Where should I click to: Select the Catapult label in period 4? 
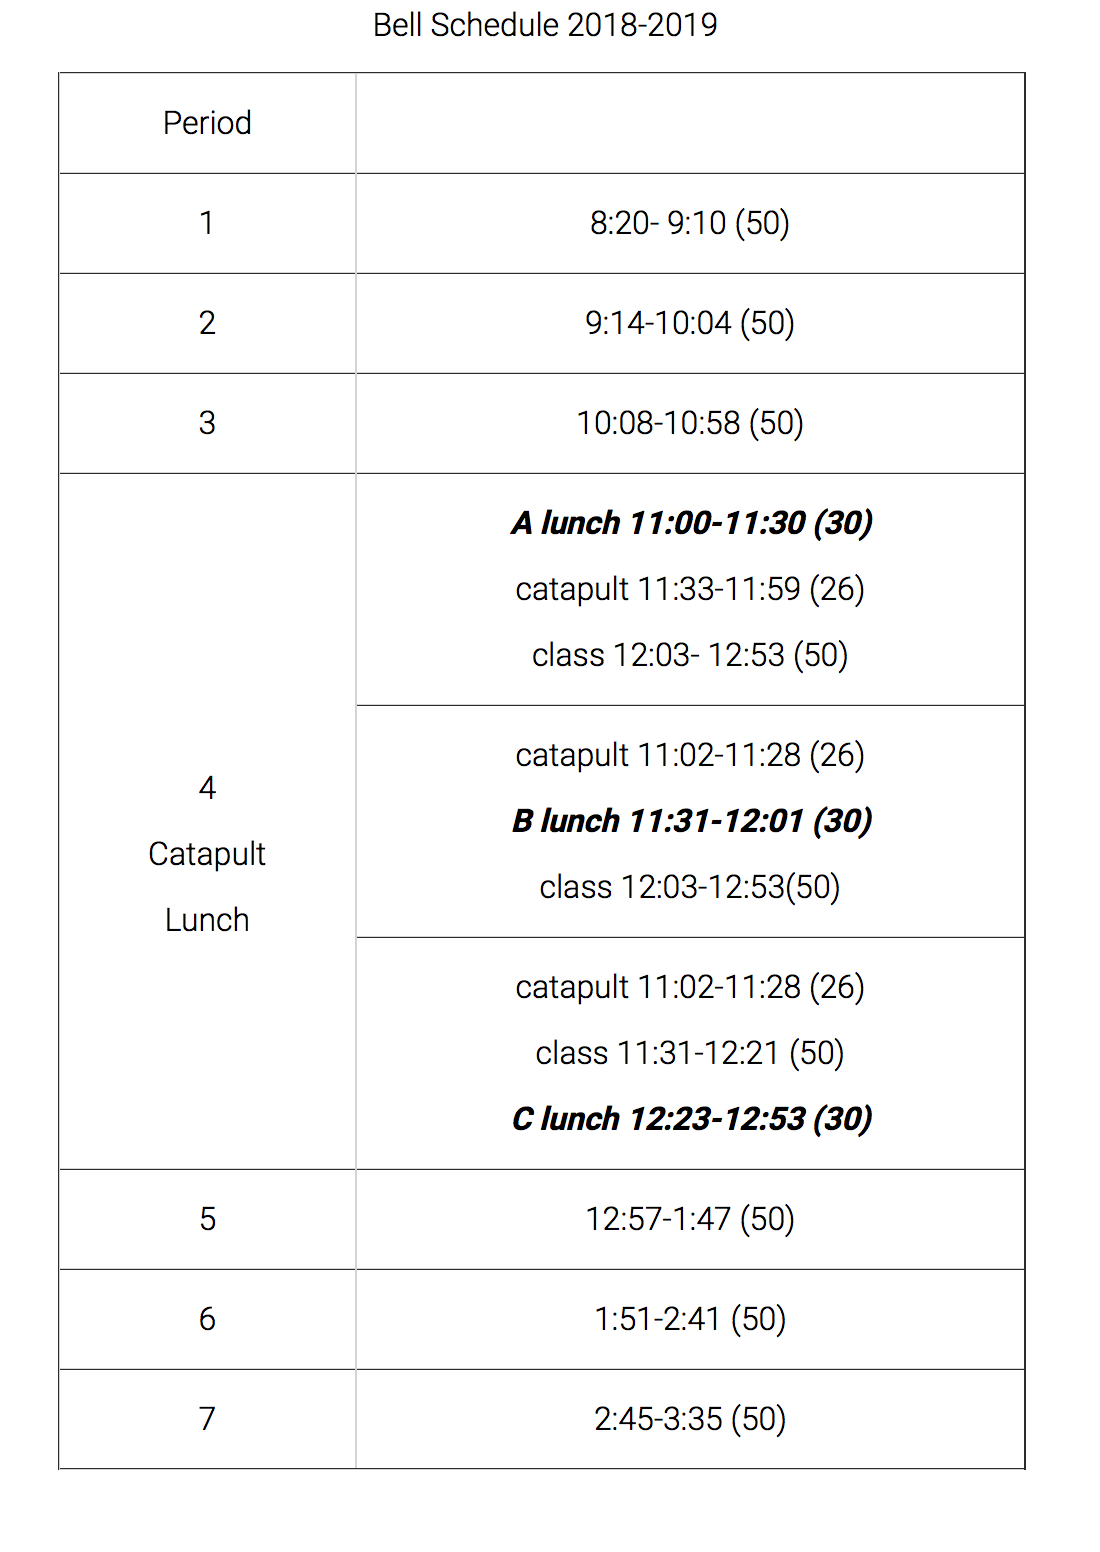pos(207,855)
